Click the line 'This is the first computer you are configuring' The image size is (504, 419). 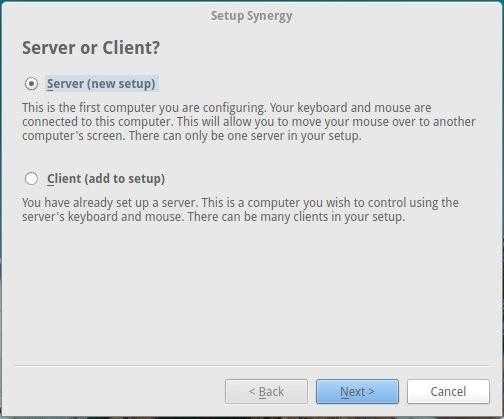click(144, 108)
